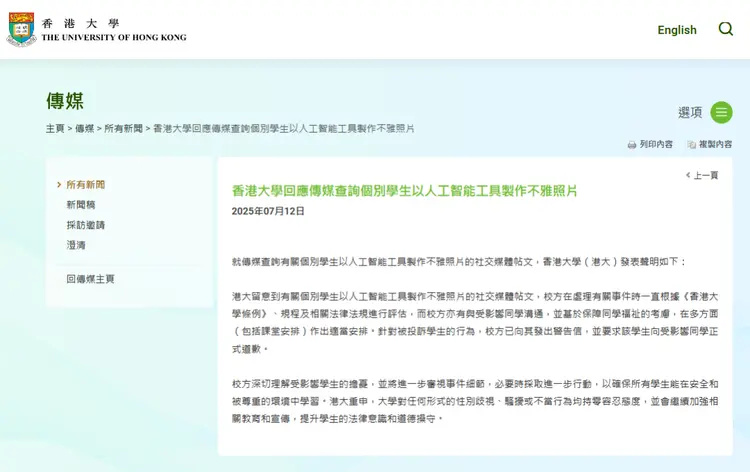Click 複製內容 copy content link
This screenshot has width=750, height=472.
point(715,144)
